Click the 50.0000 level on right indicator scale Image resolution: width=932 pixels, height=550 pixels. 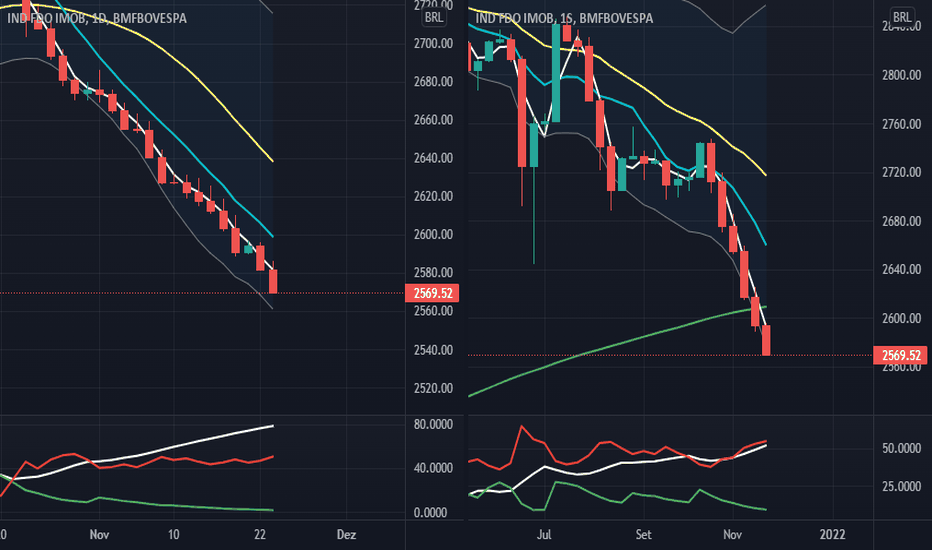(x=899, y=449)
